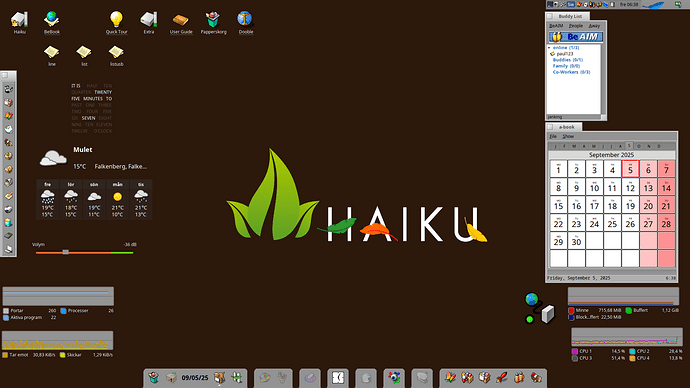Screen dimensions: 690x388
Task: Select September 5 in the calendar
Action: [x=630, y=169]
